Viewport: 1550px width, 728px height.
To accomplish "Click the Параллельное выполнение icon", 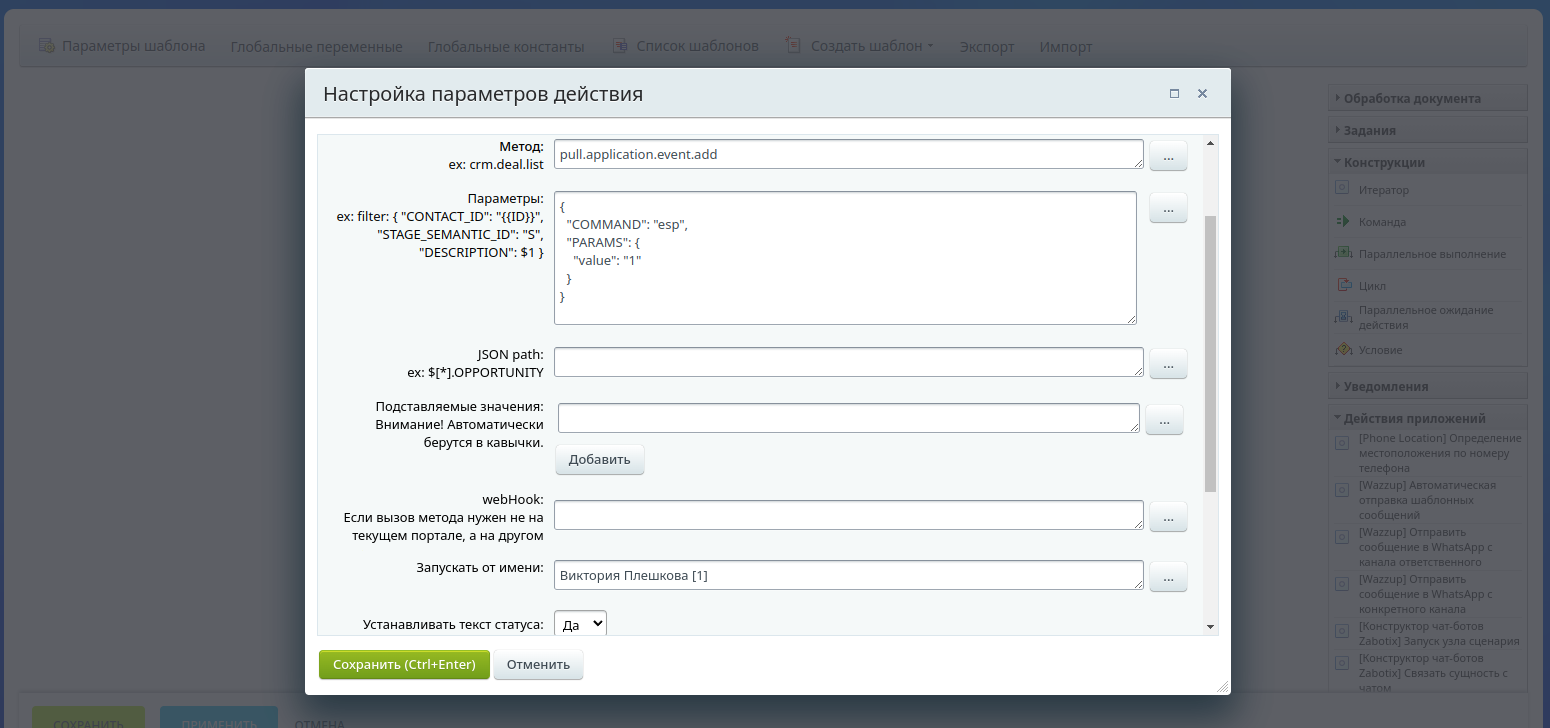I will [x=1342, y=253].
